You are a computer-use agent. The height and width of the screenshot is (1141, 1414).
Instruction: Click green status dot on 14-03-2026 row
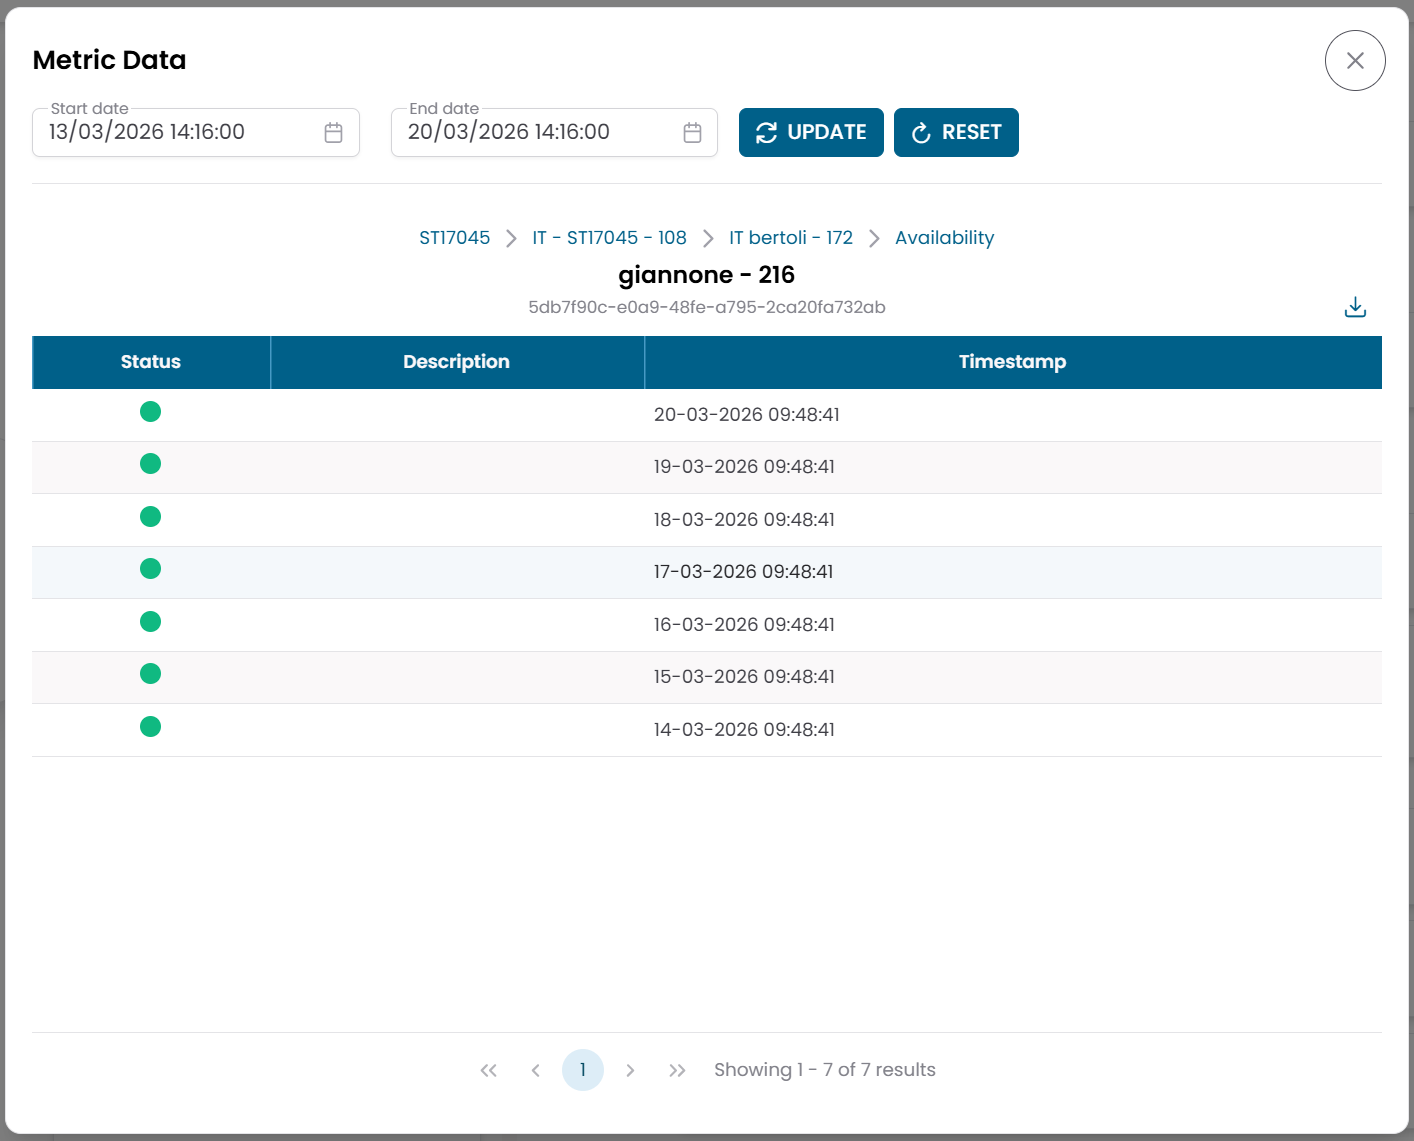point(150,726)
